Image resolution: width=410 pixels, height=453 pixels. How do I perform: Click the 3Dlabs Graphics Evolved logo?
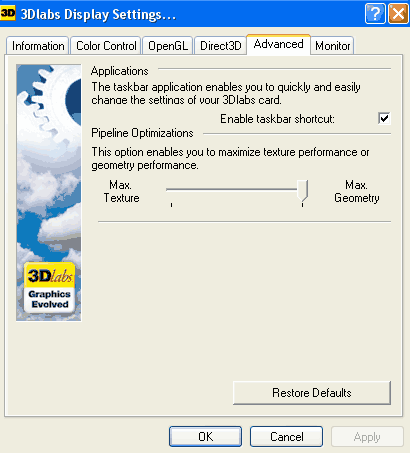[49, 287]
